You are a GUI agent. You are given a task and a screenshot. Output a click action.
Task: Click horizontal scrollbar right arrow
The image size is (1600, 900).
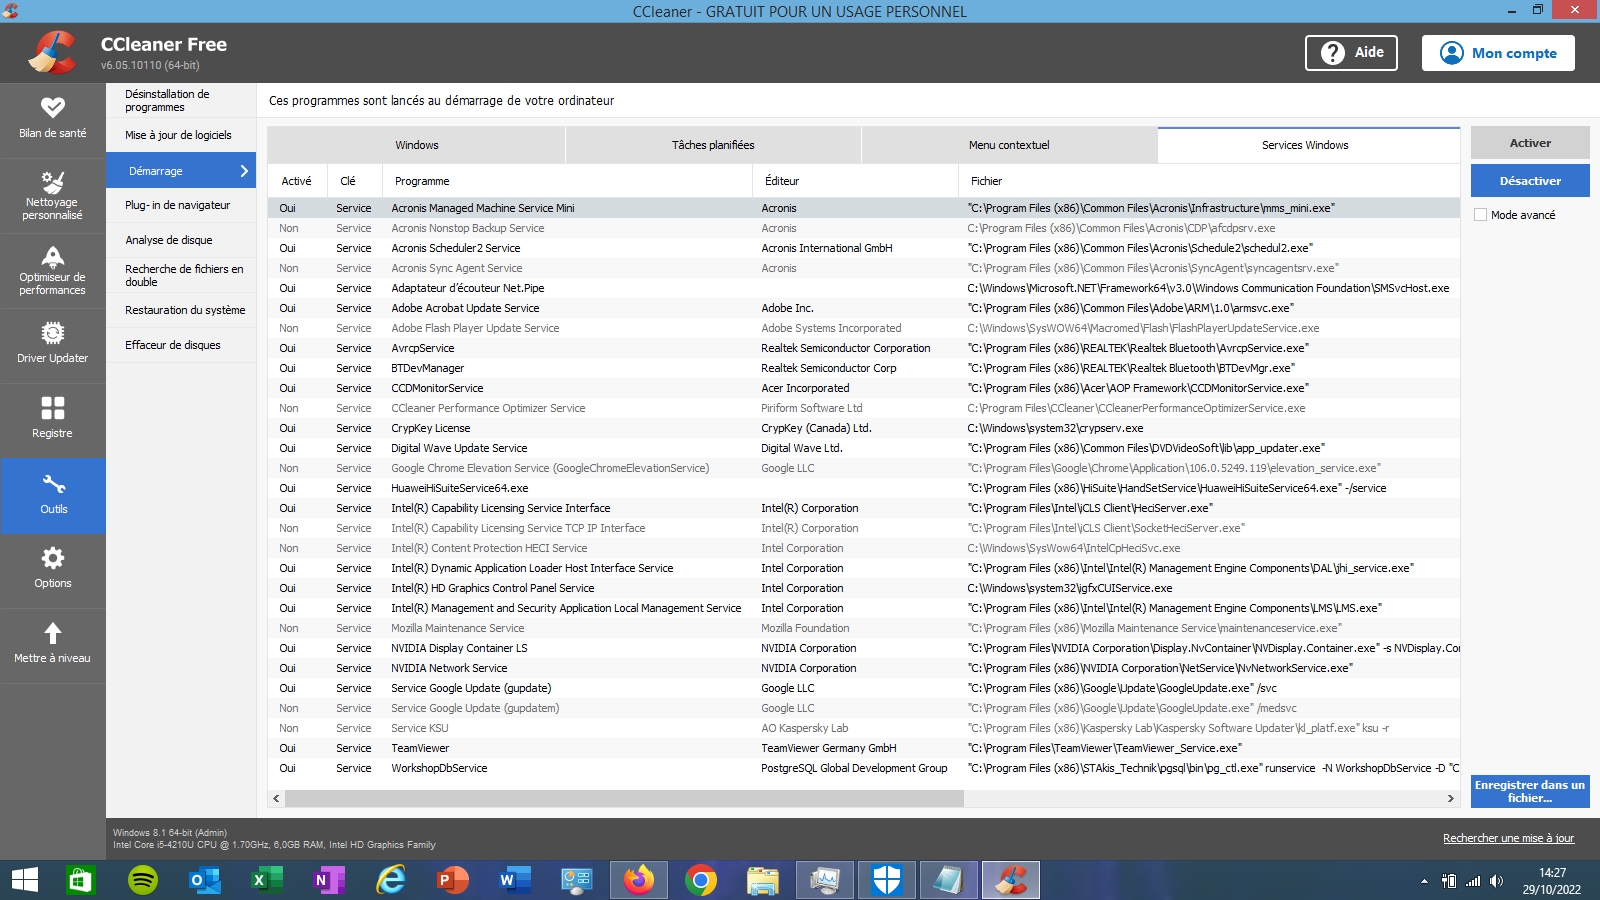[1451, 798]
